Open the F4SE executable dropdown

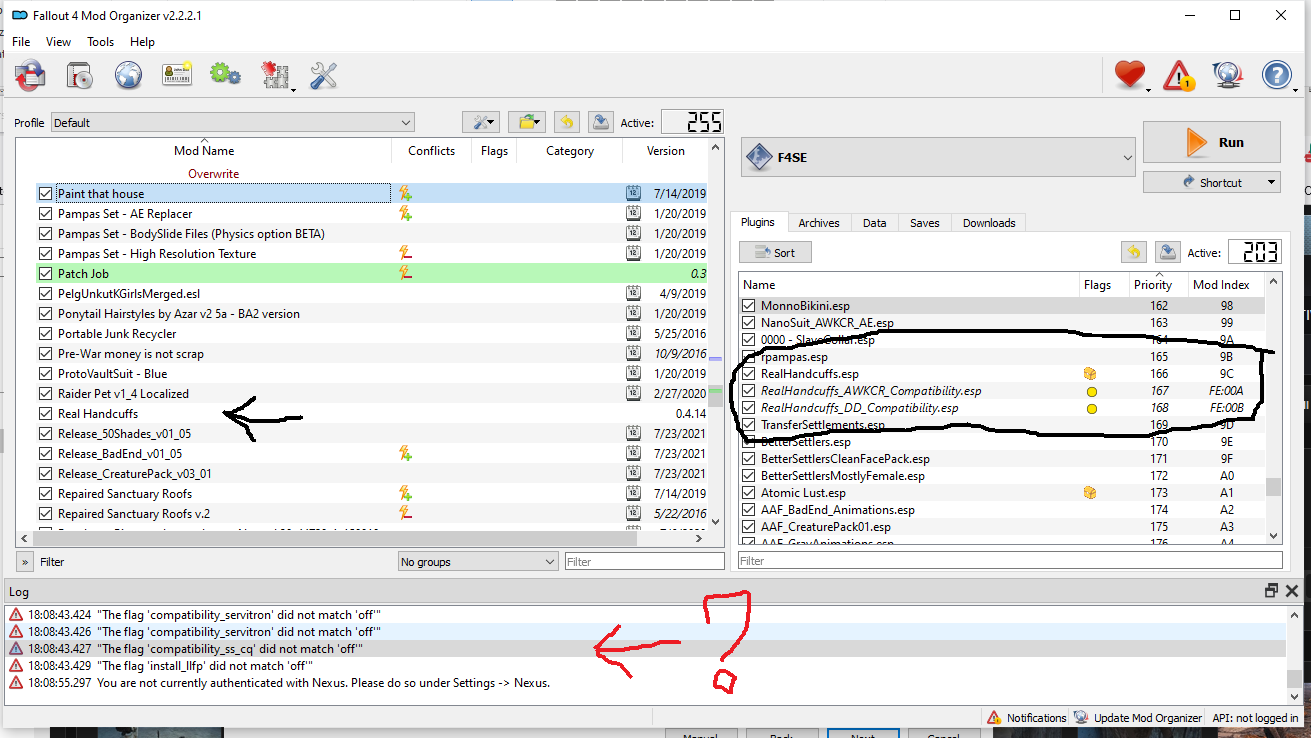pos(938,157)
